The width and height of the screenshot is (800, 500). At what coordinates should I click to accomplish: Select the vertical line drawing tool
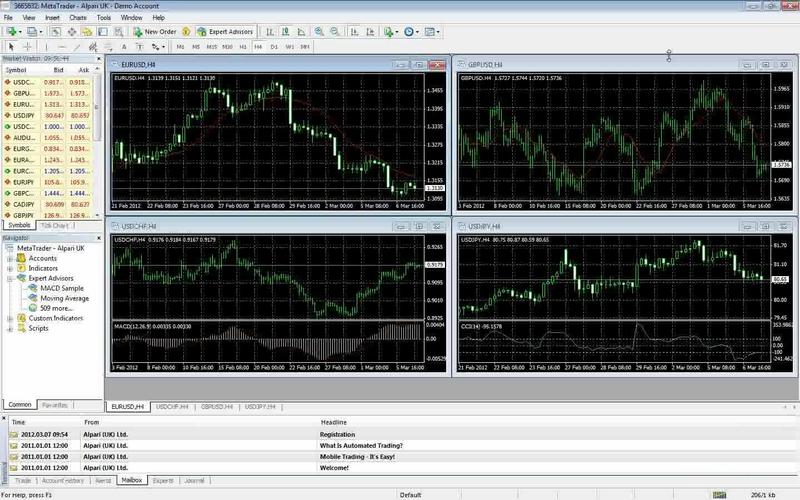46,47
